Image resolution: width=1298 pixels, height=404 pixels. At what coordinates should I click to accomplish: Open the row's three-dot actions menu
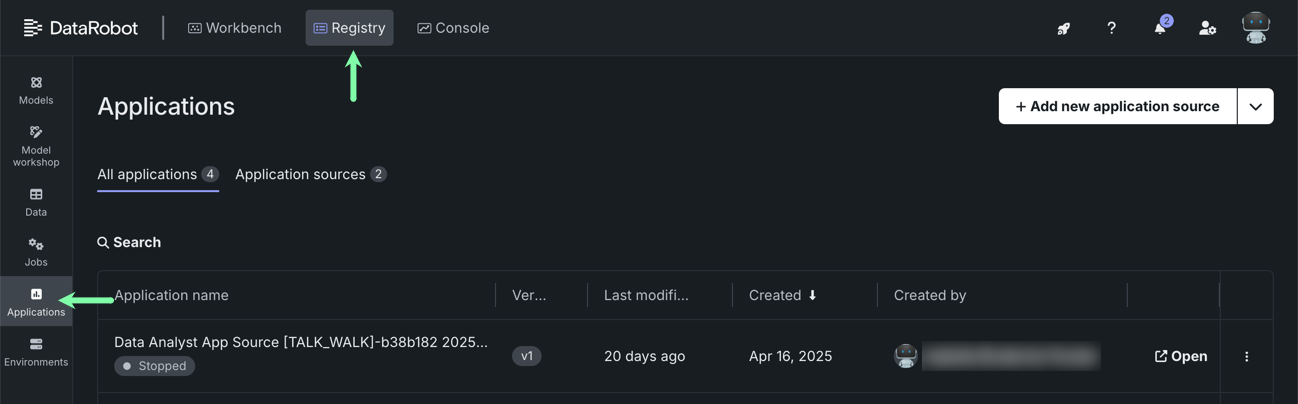point(1246,356)
